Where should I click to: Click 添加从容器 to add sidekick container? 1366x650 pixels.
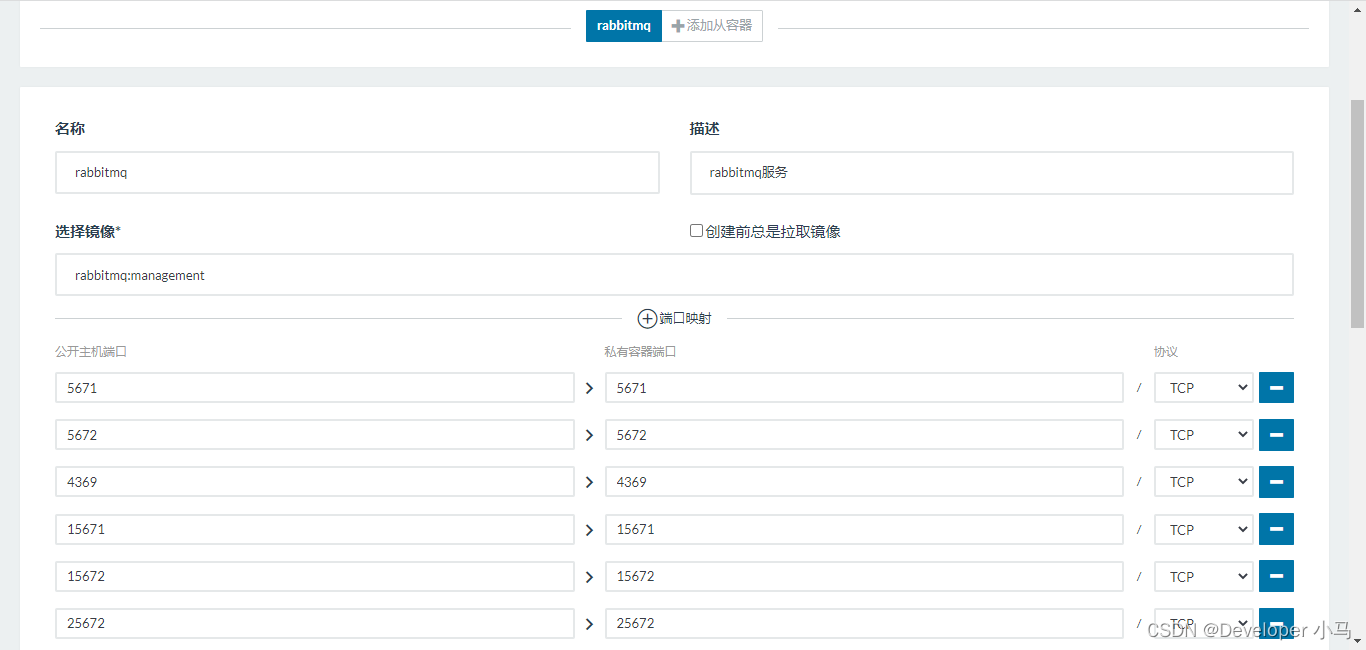(712, 26)
